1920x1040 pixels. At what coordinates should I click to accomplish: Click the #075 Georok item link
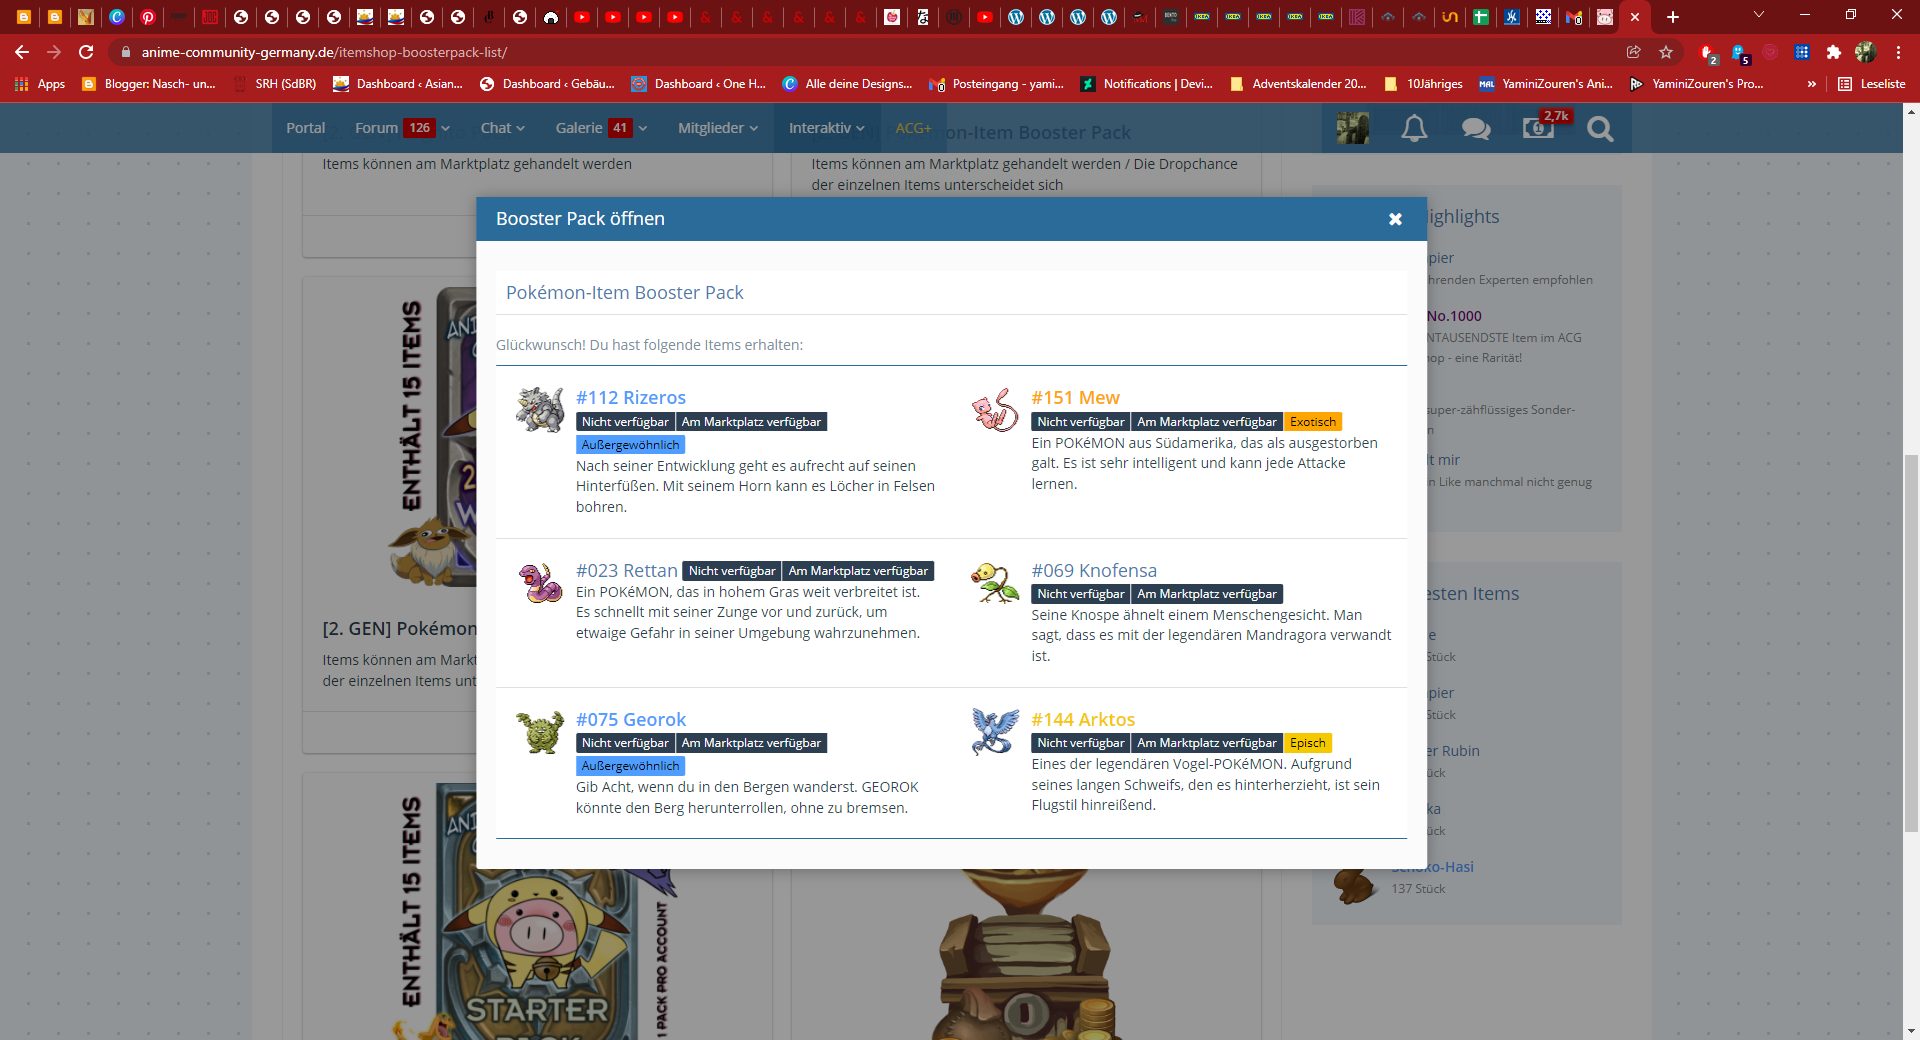(x=631, y=720)
